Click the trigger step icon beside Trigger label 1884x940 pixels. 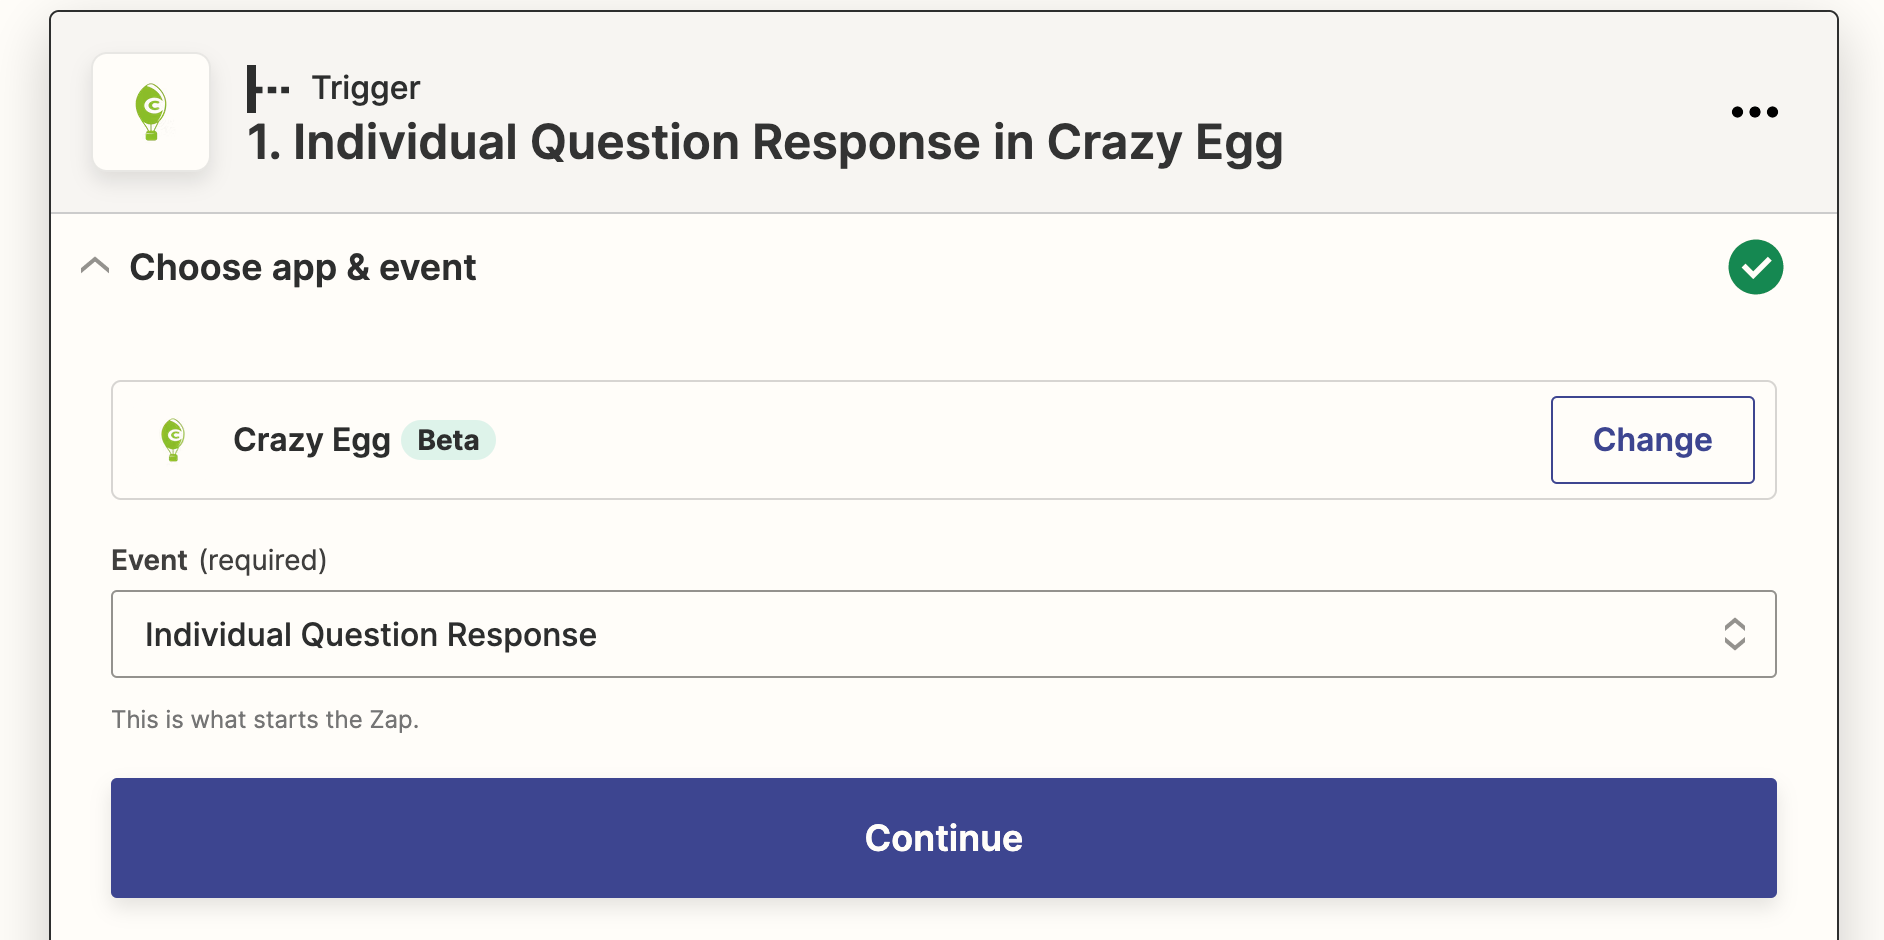(268, 89)
